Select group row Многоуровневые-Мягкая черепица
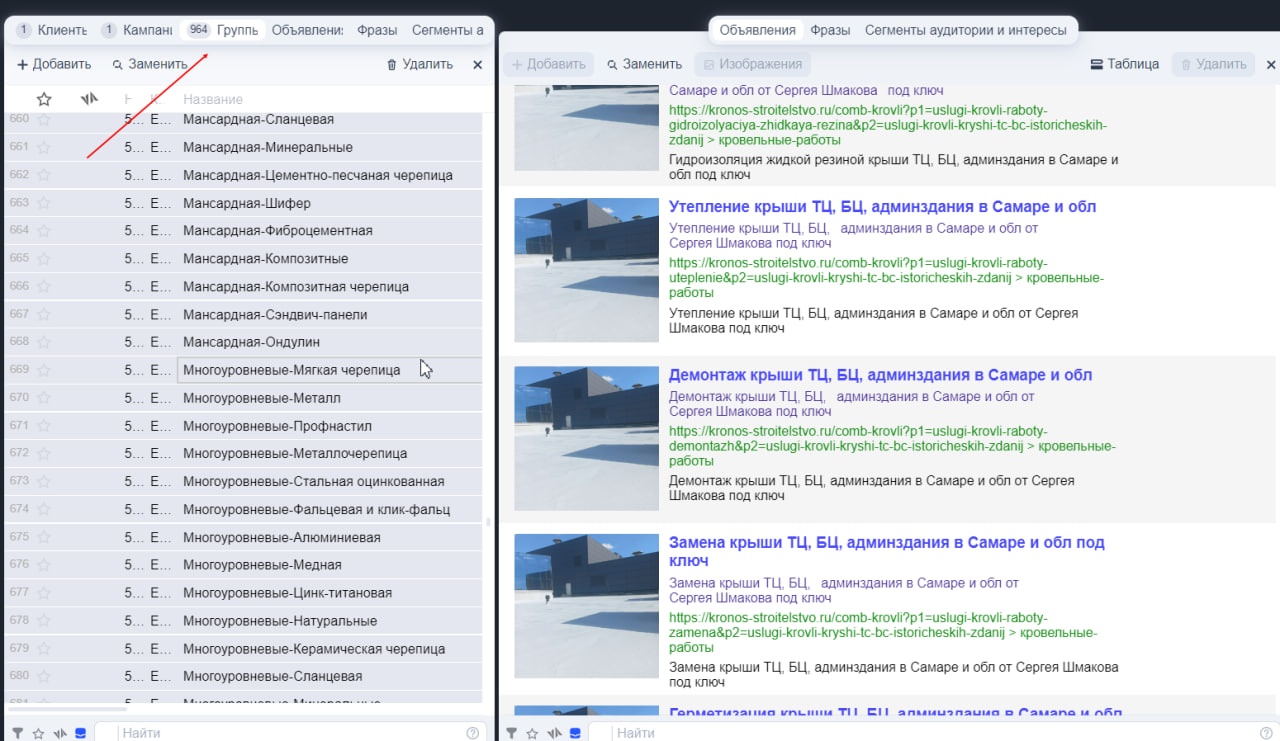Image resolution: width=1280 pixels, height=741 pixels. 291,370
